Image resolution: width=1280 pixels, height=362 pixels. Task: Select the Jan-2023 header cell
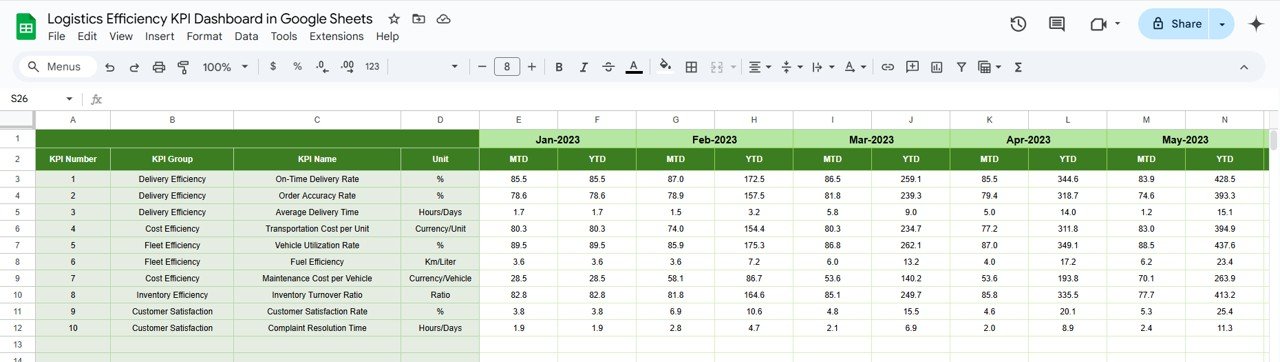tap(557, 140)
